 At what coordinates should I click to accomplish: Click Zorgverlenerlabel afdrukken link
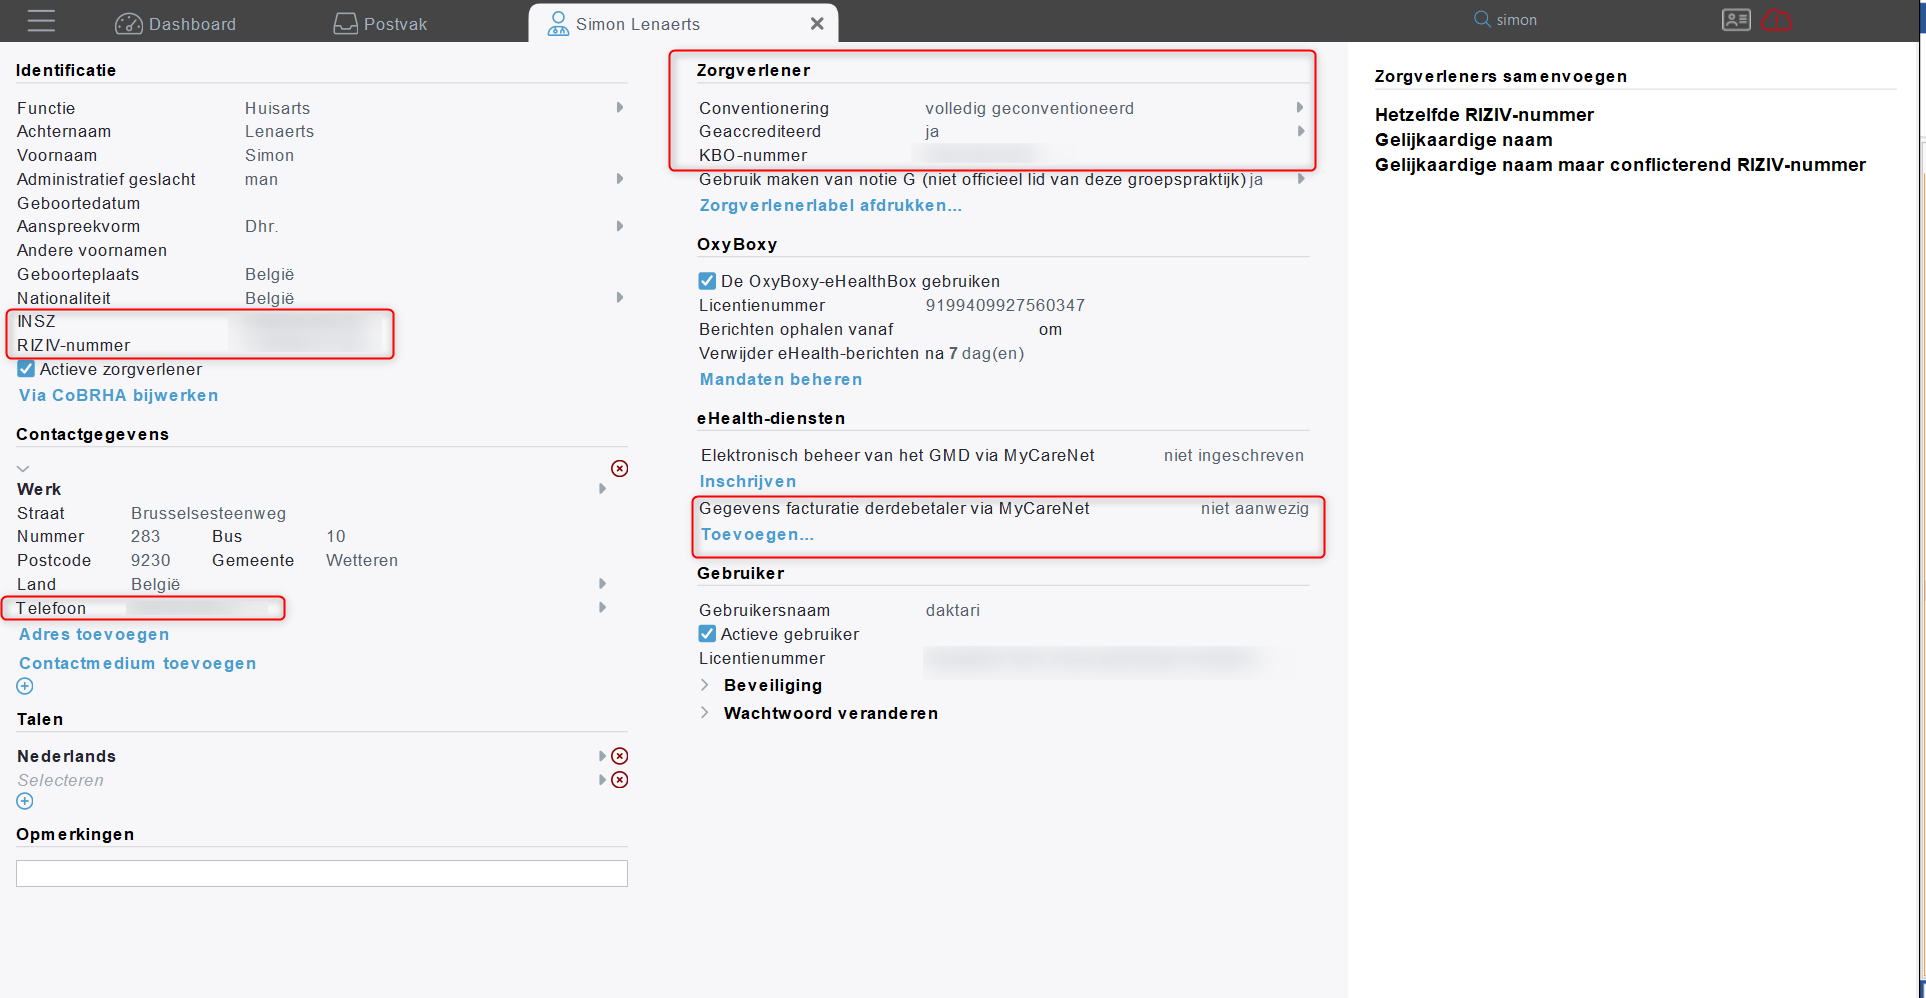(x=830, y=205)
